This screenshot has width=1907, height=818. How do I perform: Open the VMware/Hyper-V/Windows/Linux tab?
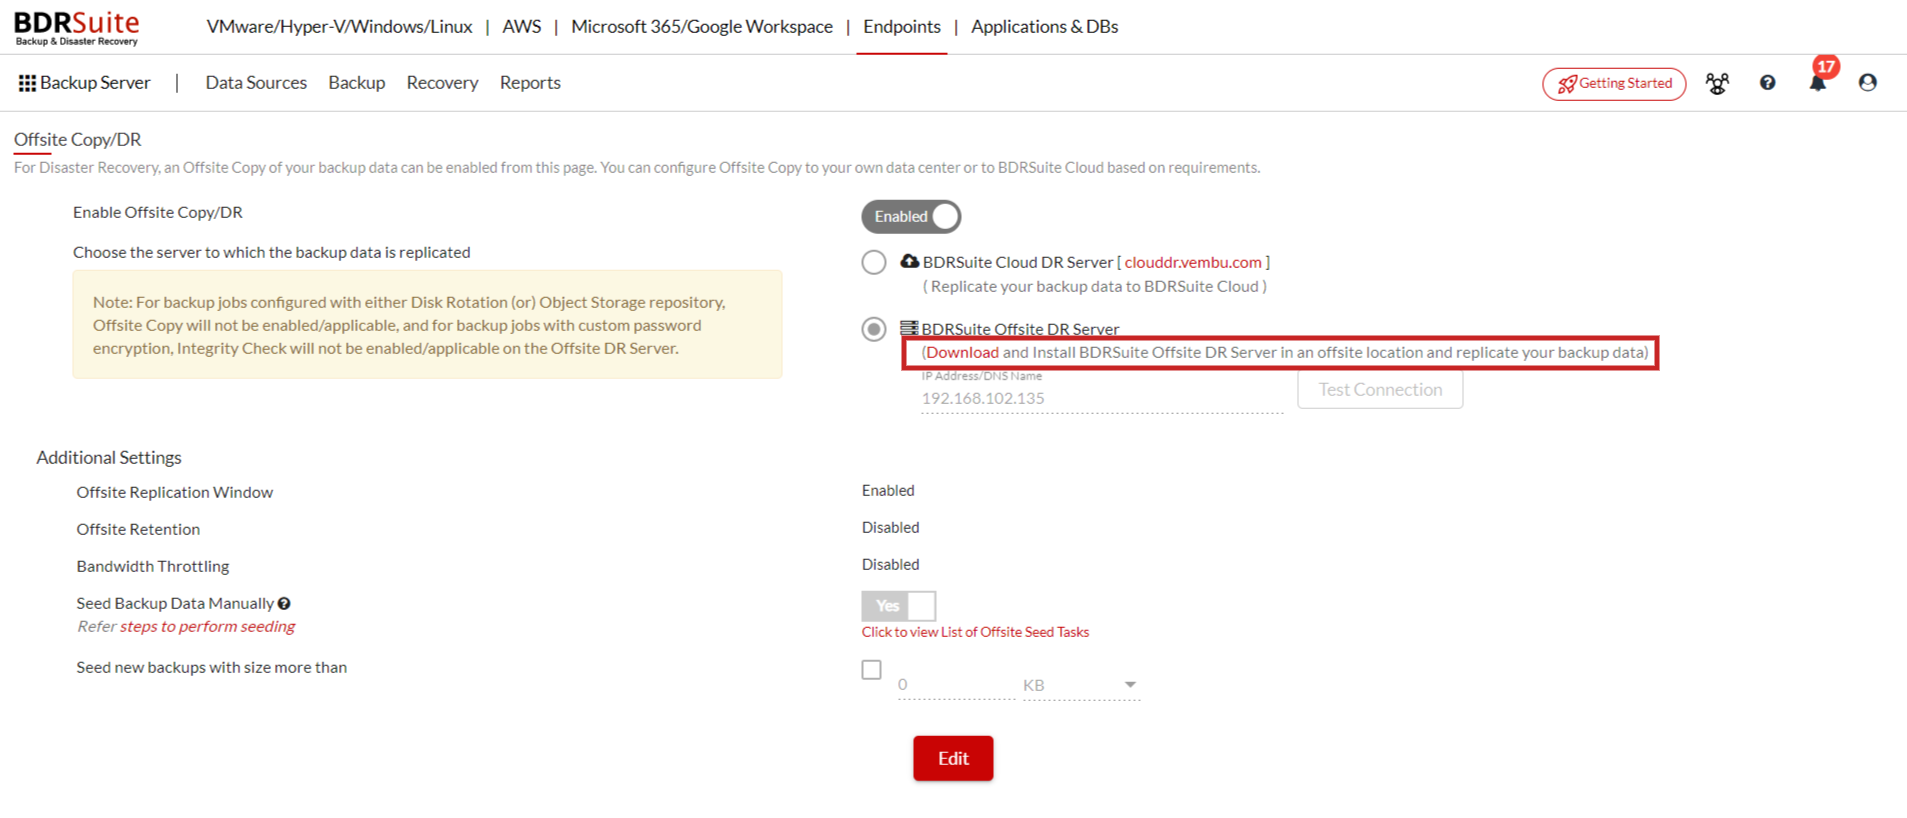pyautogui.click(x=339, y=27)
